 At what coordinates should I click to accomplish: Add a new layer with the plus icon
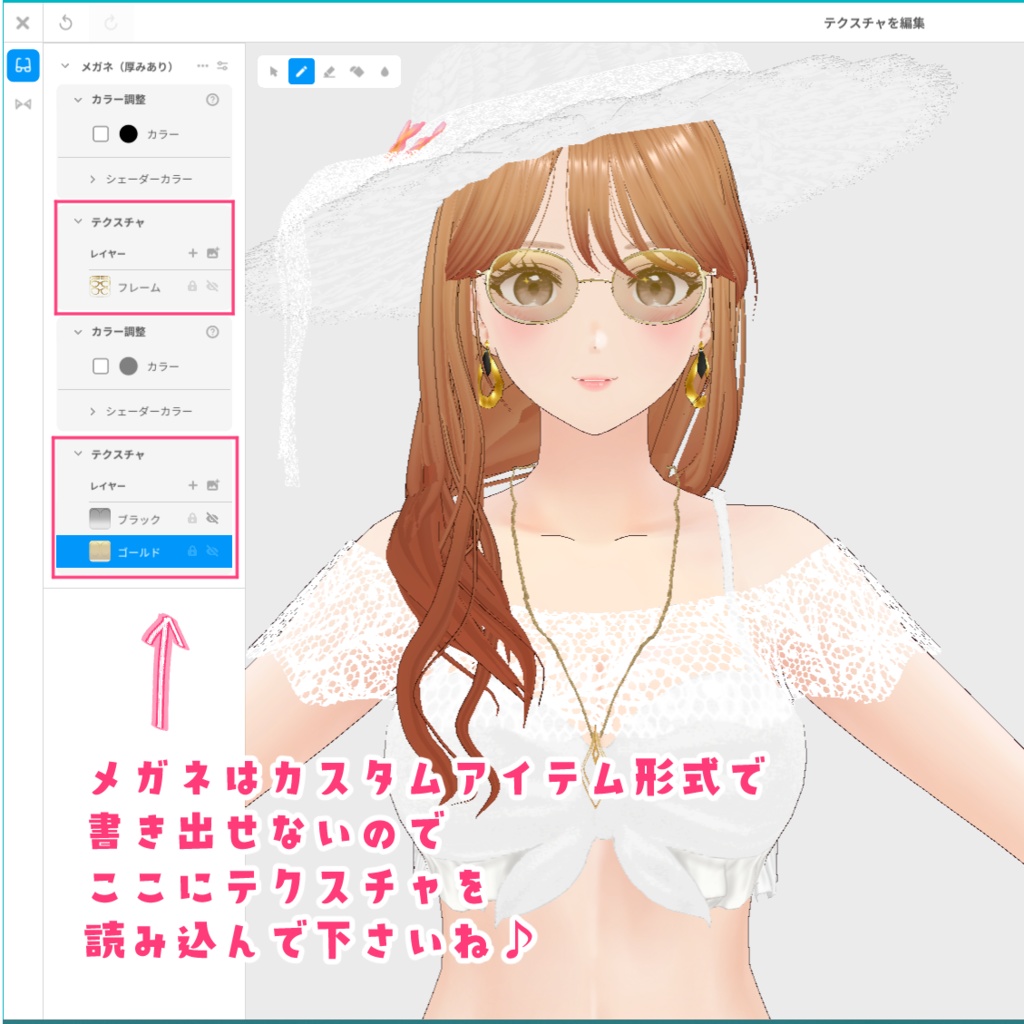[193, 251]
